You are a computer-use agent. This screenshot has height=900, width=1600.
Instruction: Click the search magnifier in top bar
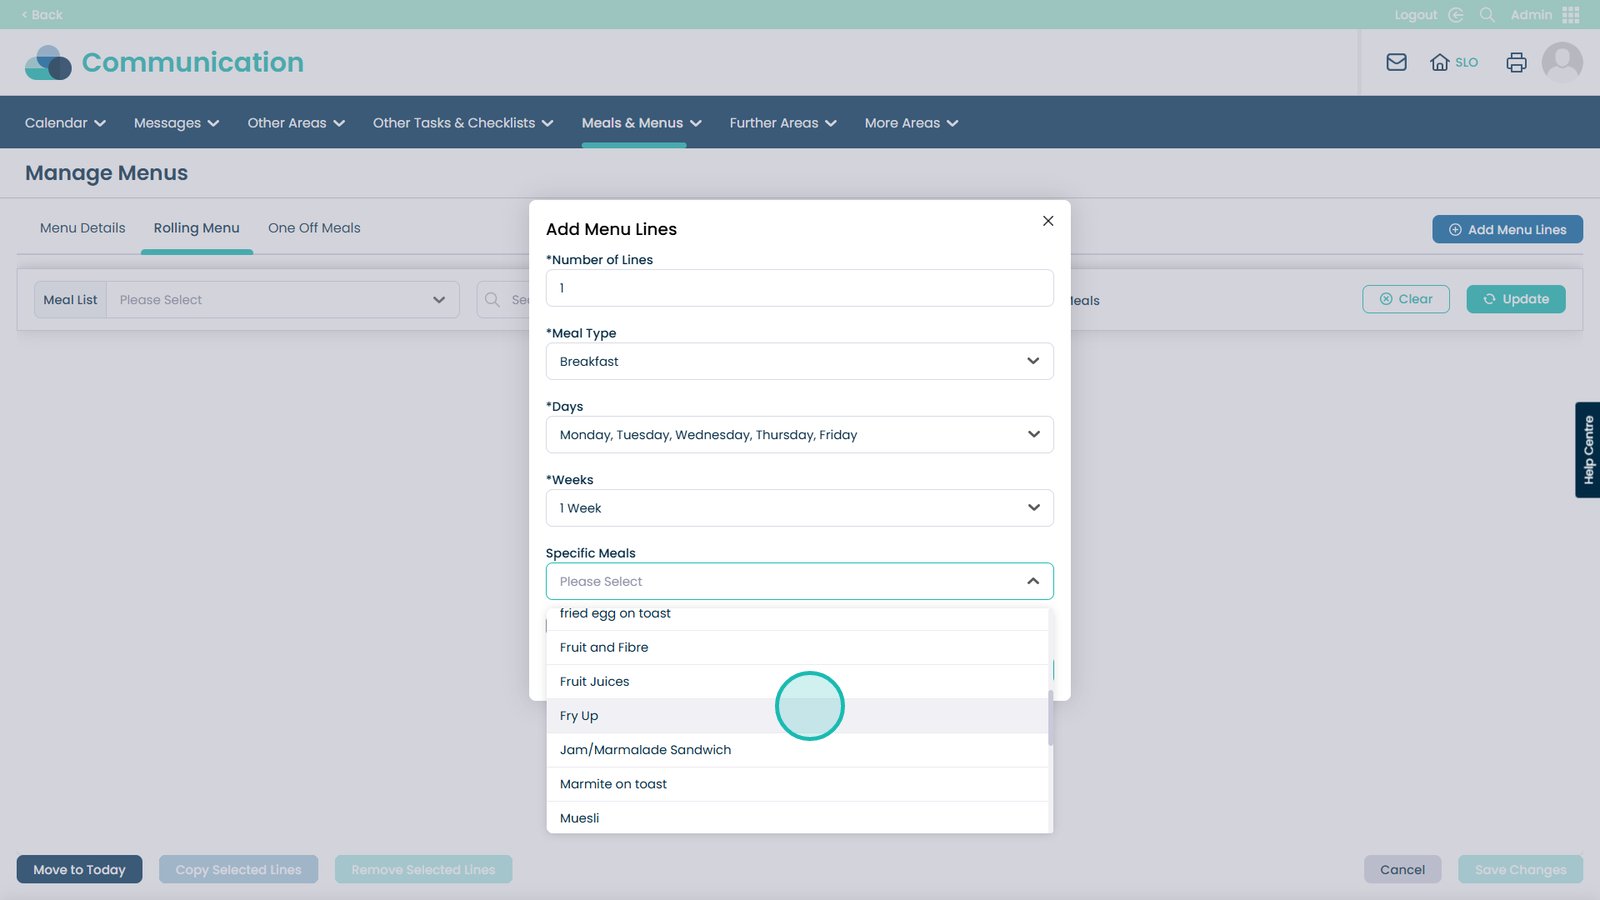1487,15
